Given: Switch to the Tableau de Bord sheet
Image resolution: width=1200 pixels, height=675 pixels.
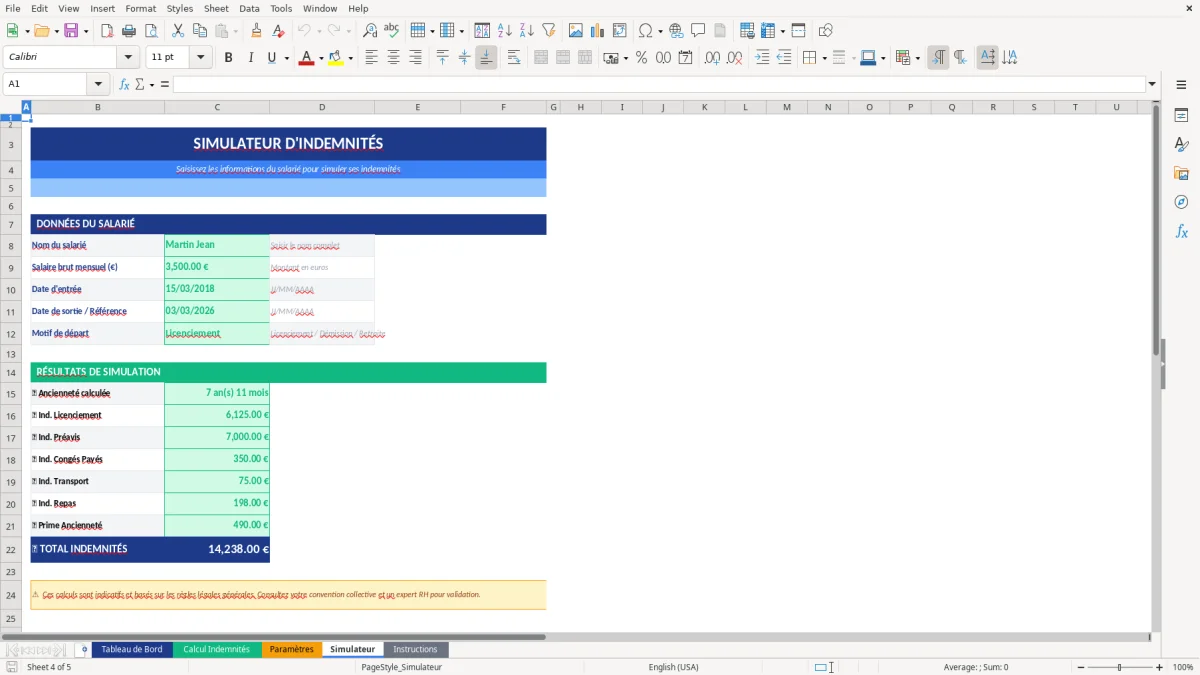Looking at the screenshot, I should 132,649.
